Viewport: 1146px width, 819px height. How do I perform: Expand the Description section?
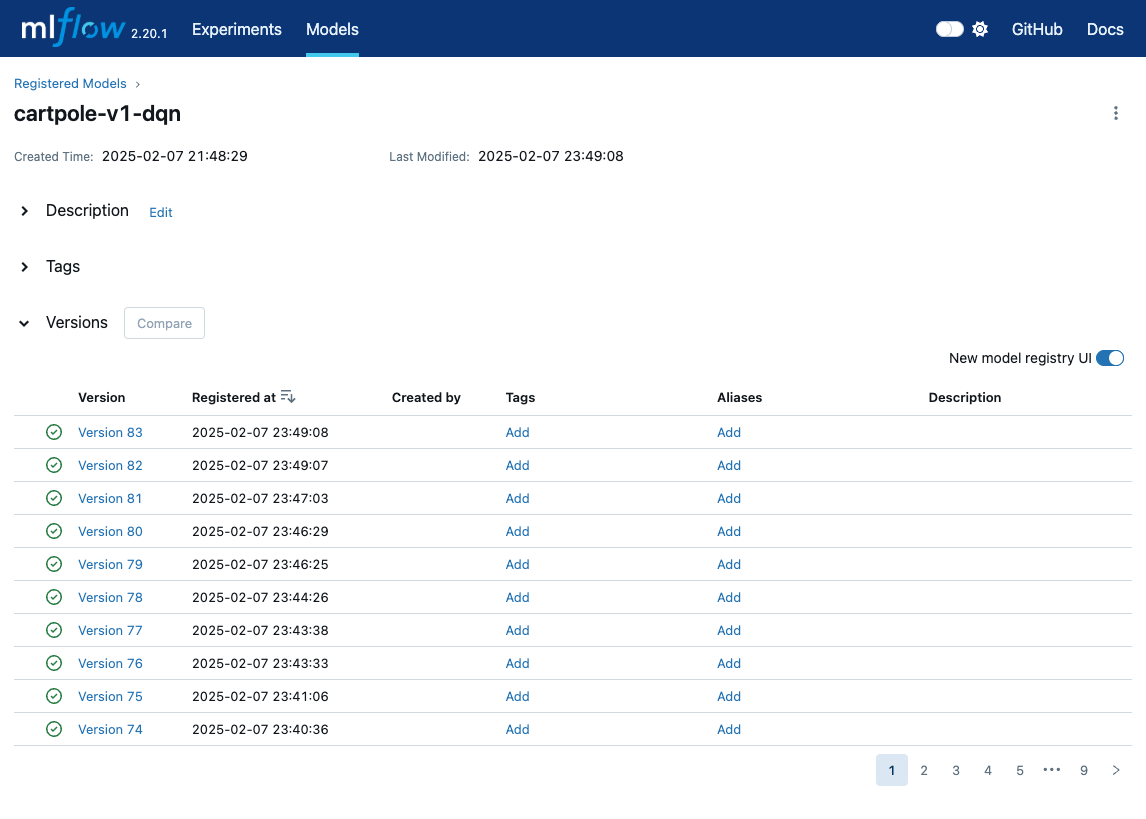25,211
